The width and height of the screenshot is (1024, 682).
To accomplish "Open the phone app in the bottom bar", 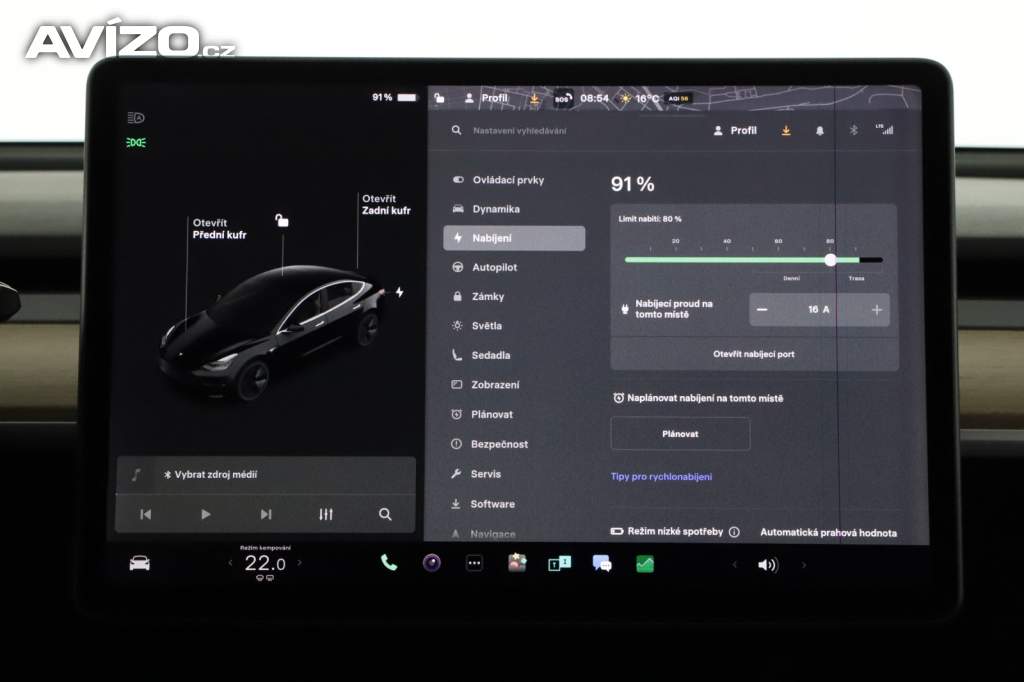I will click(388, 563).
